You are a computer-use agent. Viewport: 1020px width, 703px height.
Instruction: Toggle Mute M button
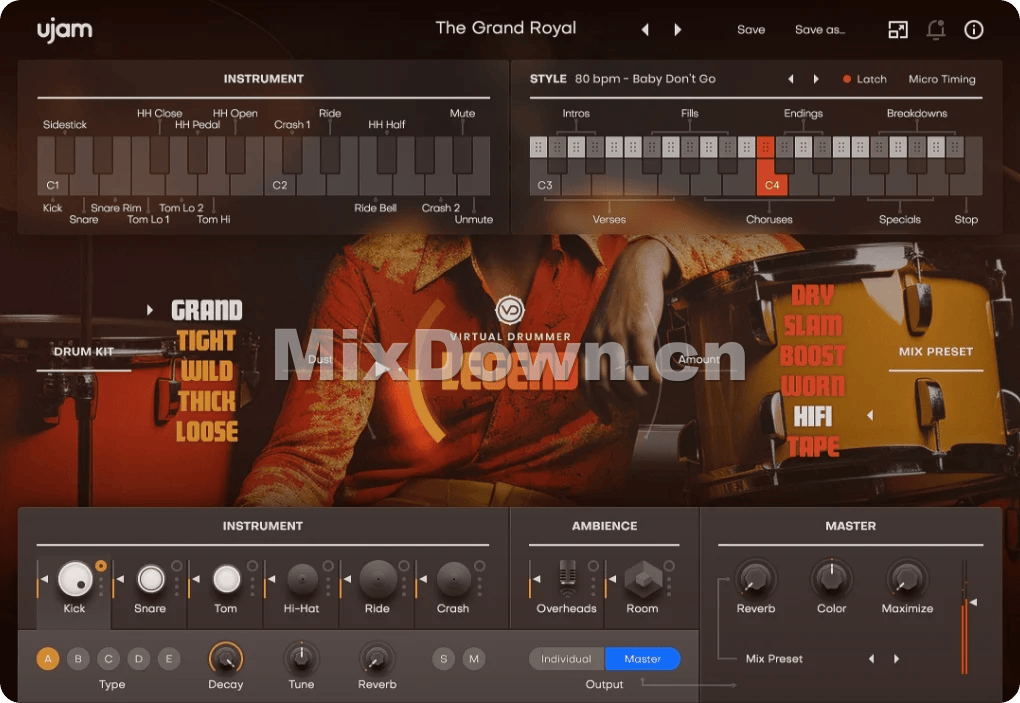tap(474, 659)
